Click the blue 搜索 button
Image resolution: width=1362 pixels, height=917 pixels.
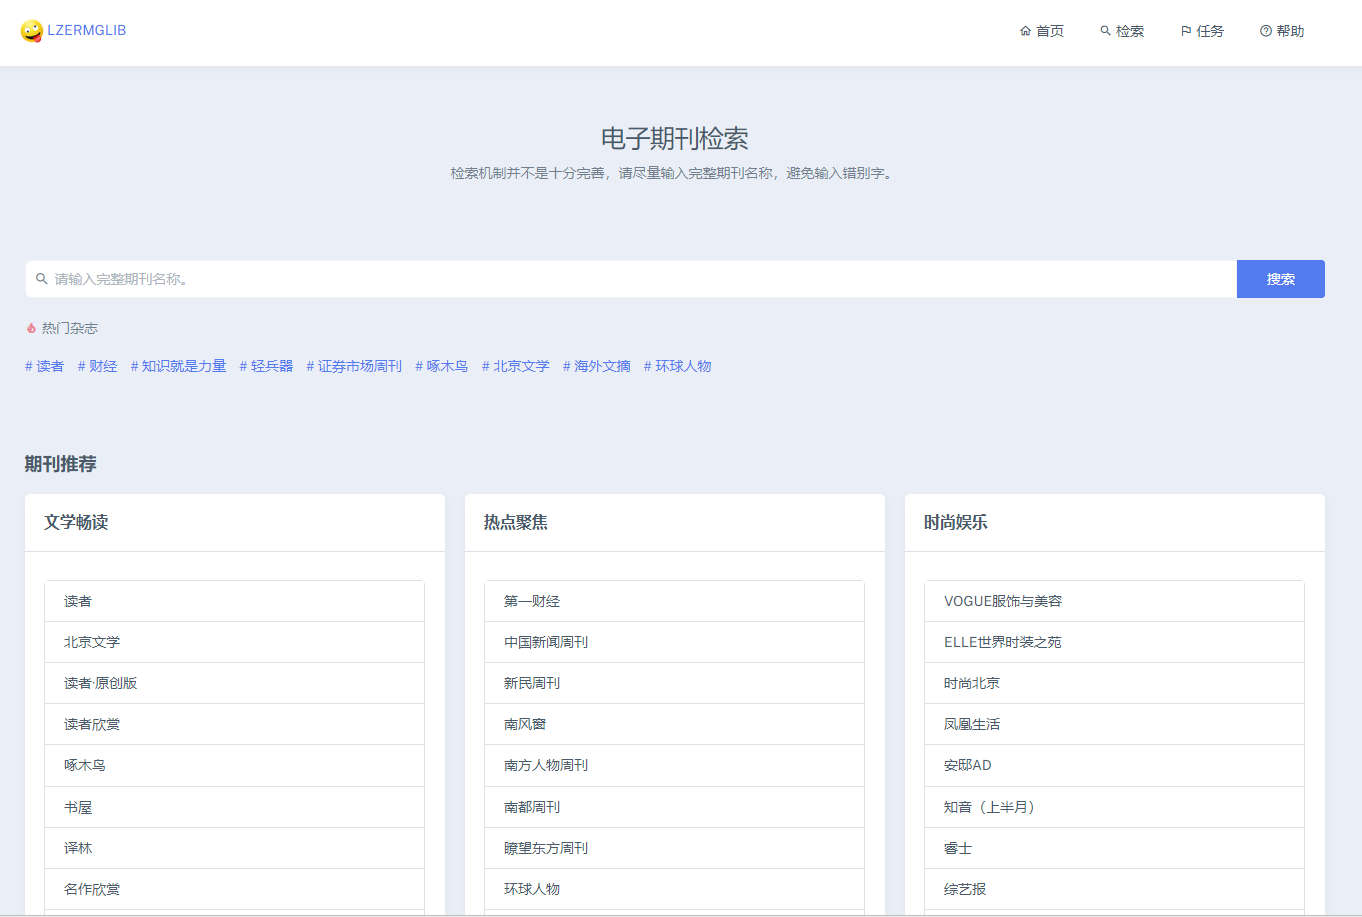point(1281,279)
